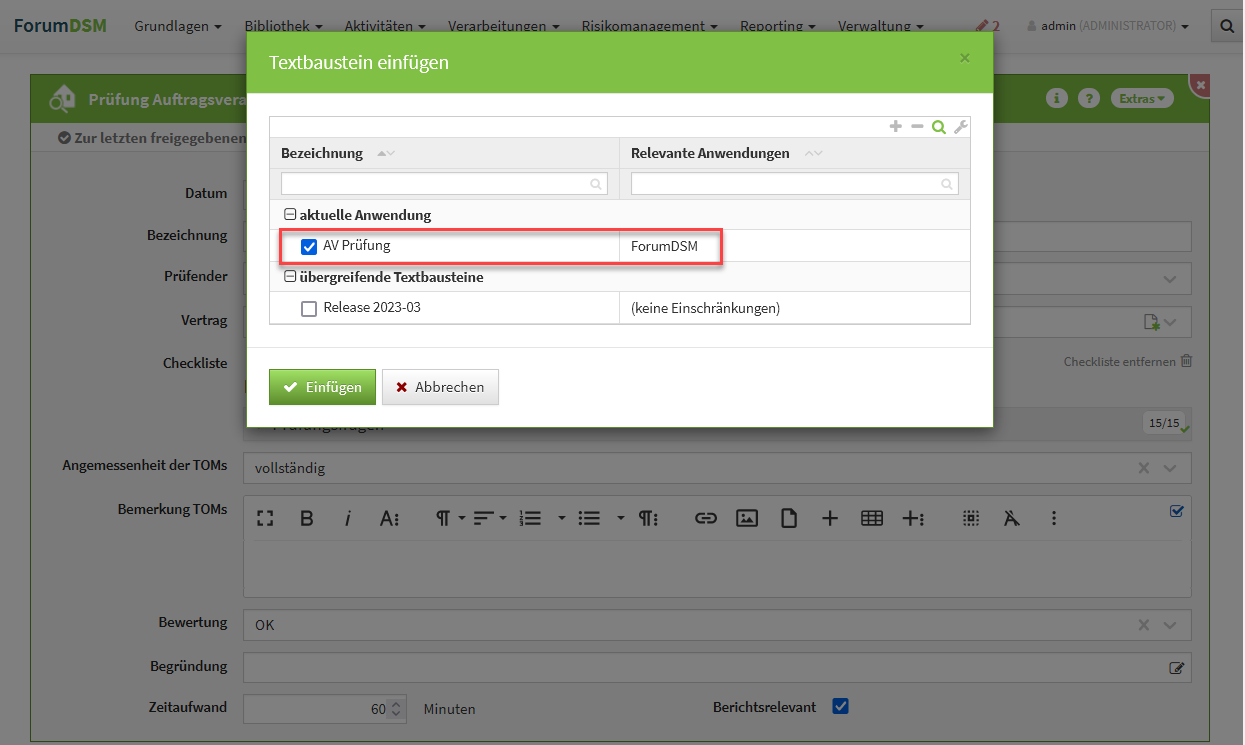Open the Extras dropdown
The image size is (1245, 745).
tap(1142, 98)
